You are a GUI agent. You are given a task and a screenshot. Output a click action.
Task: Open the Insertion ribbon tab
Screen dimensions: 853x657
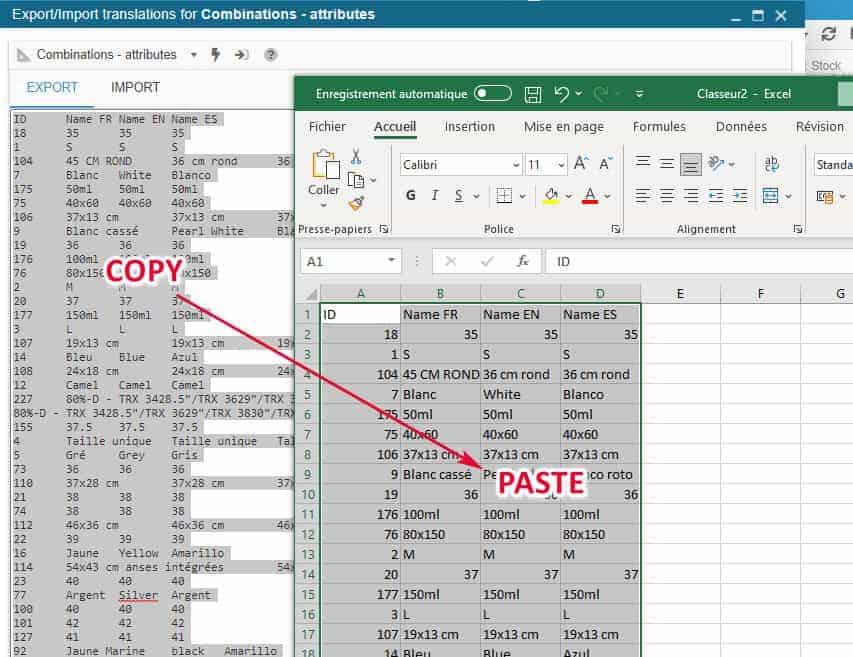coord(470,127)
